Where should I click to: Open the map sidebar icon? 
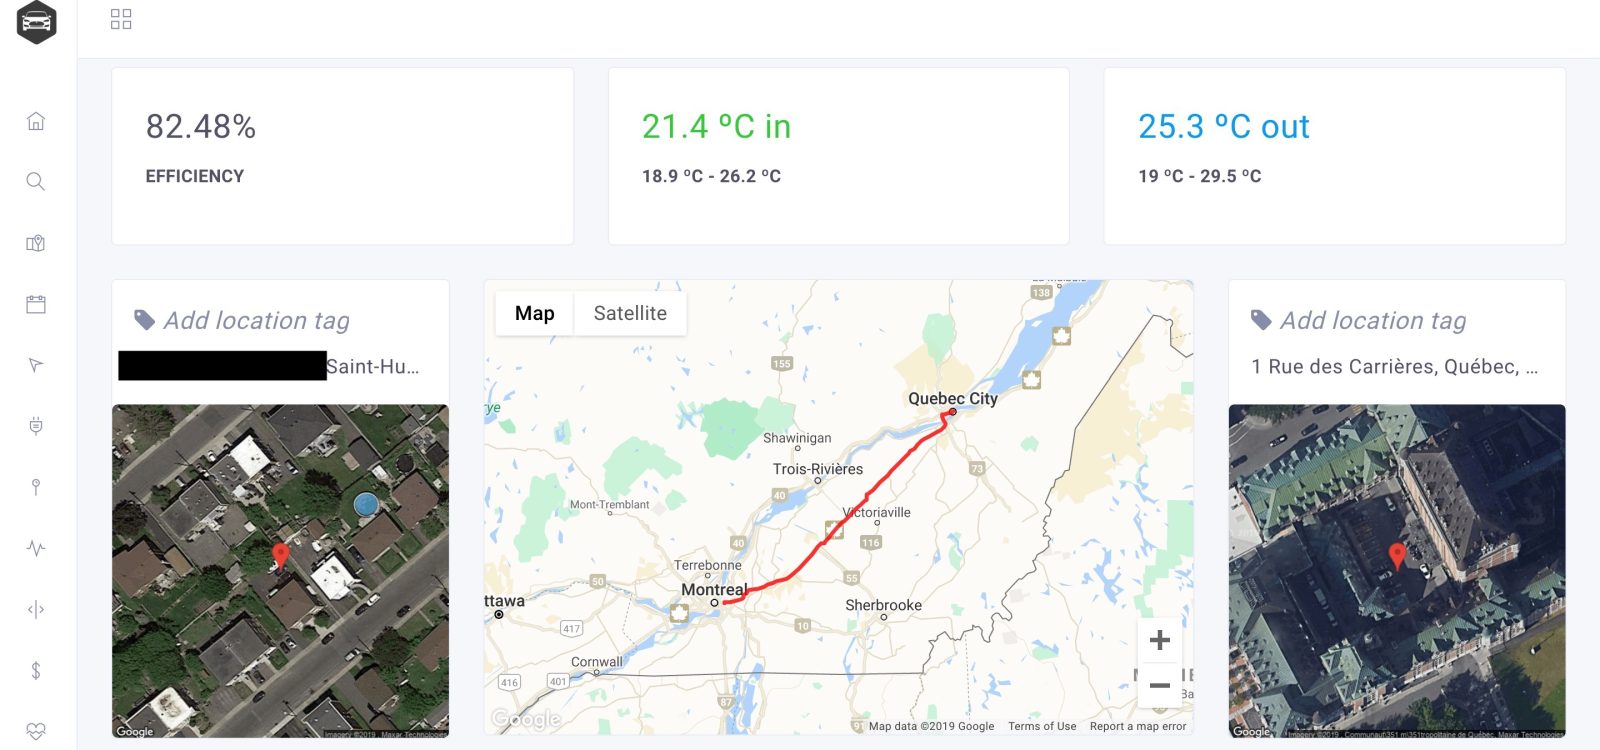36,243
